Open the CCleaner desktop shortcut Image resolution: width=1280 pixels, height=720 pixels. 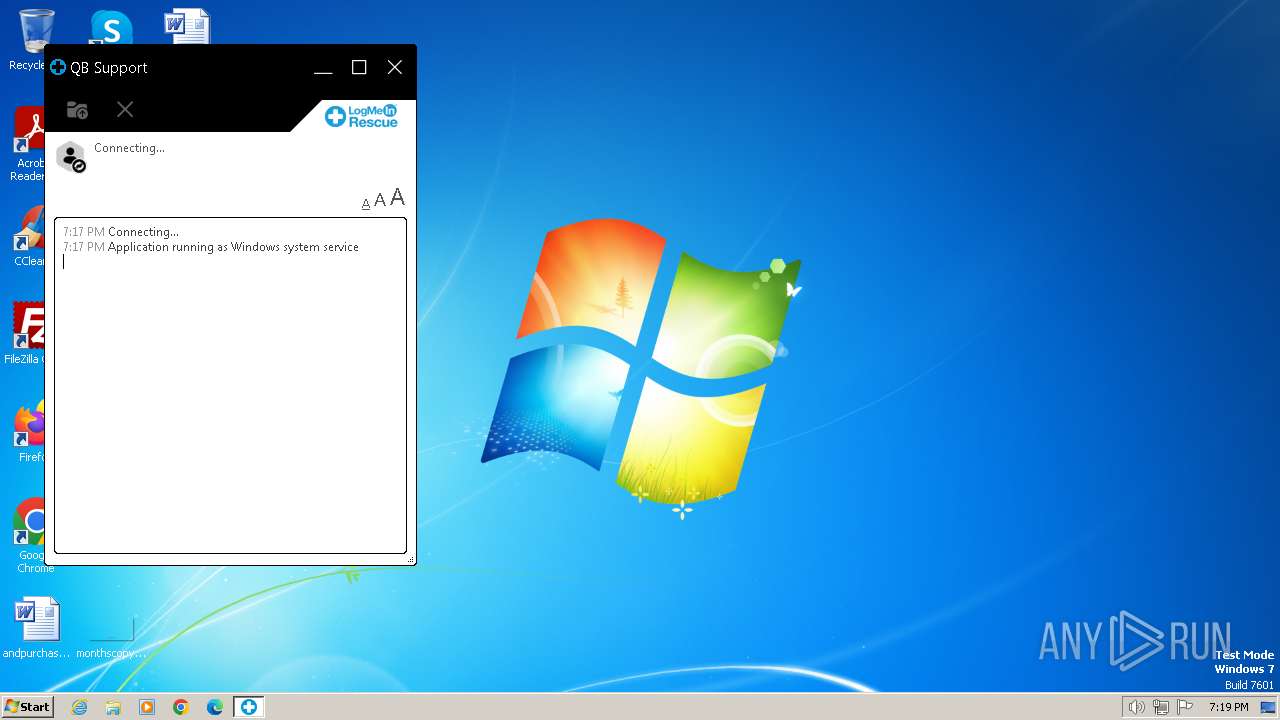coord(30,236)
